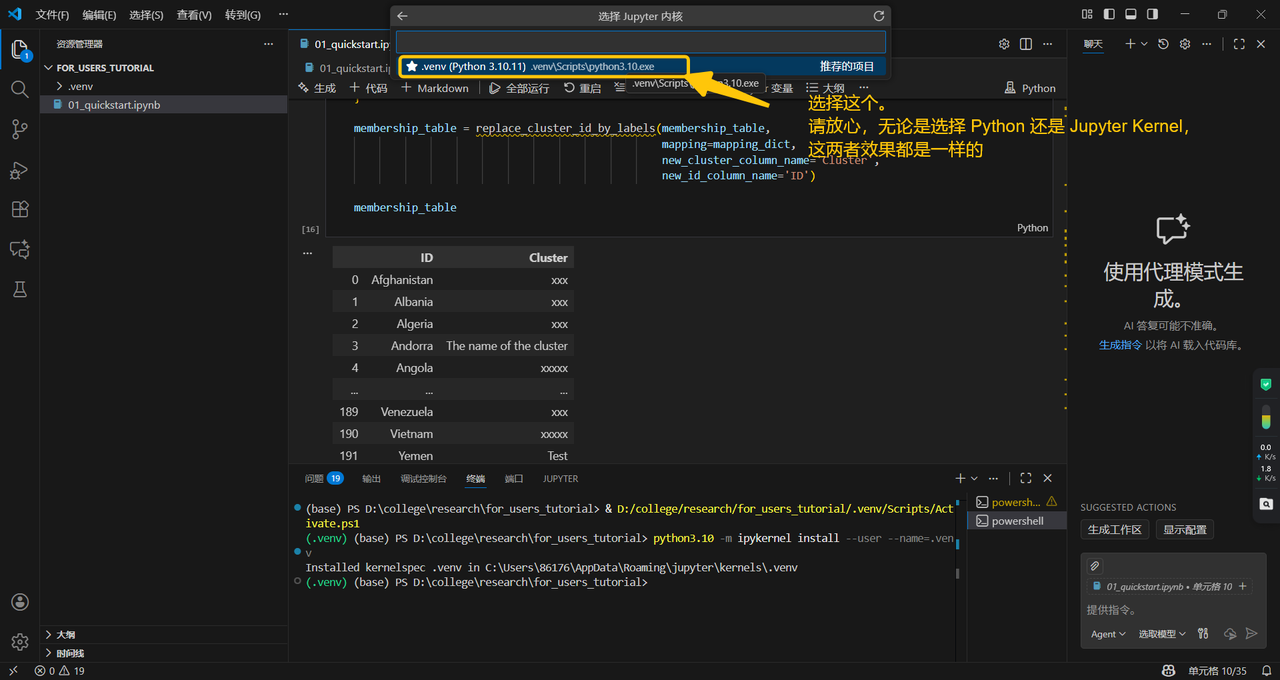Image resolution: width=1280 pixels, height=680 pixels.
Task: Open the Search view in activity bar
Action: [19, 89]
